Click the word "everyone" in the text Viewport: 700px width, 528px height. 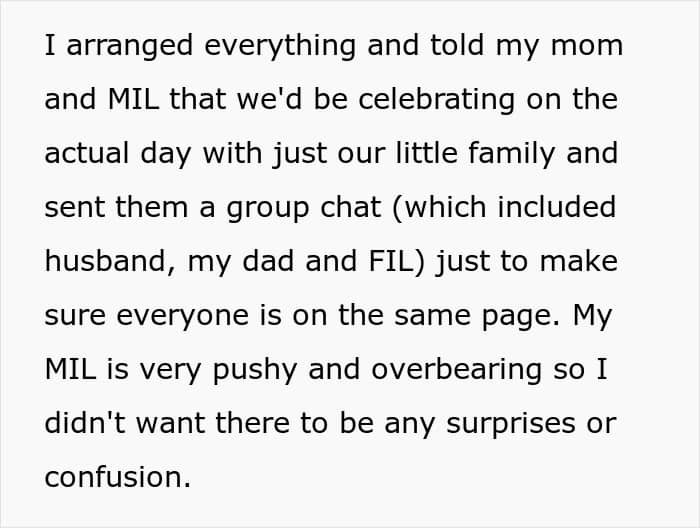(x=182, y=317)
